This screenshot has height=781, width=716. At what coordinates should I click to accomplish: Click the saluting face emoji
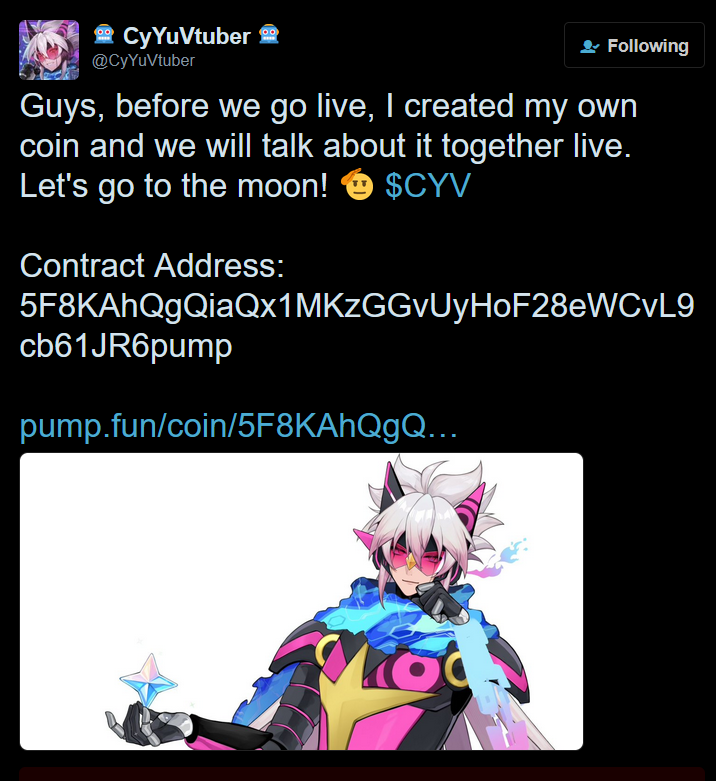click(357, 185)
